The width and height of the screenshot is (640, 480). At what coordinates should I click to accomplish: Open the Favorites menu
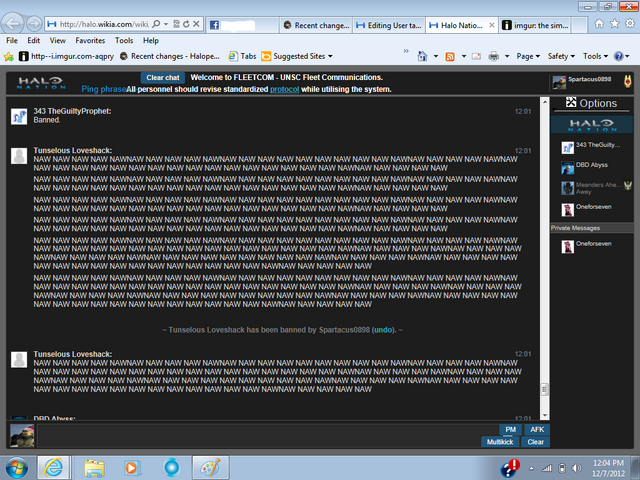coord(90,40)
